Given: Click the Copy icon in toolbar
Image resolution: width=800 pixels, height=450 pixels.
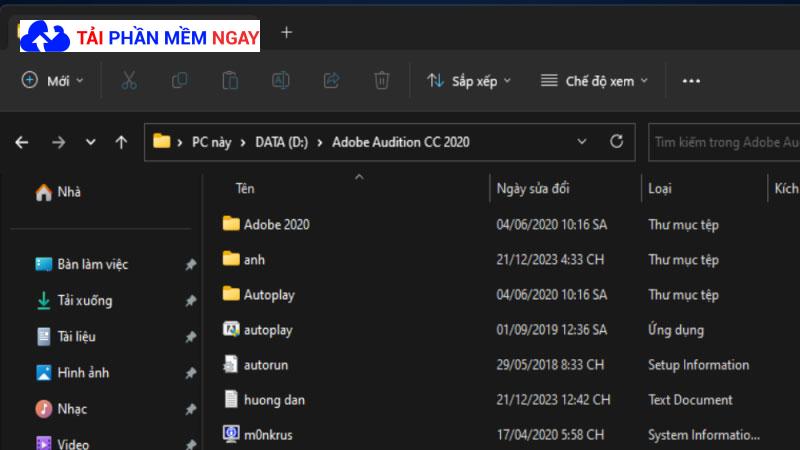Looking at the screenshot, I should coord(180,81).
